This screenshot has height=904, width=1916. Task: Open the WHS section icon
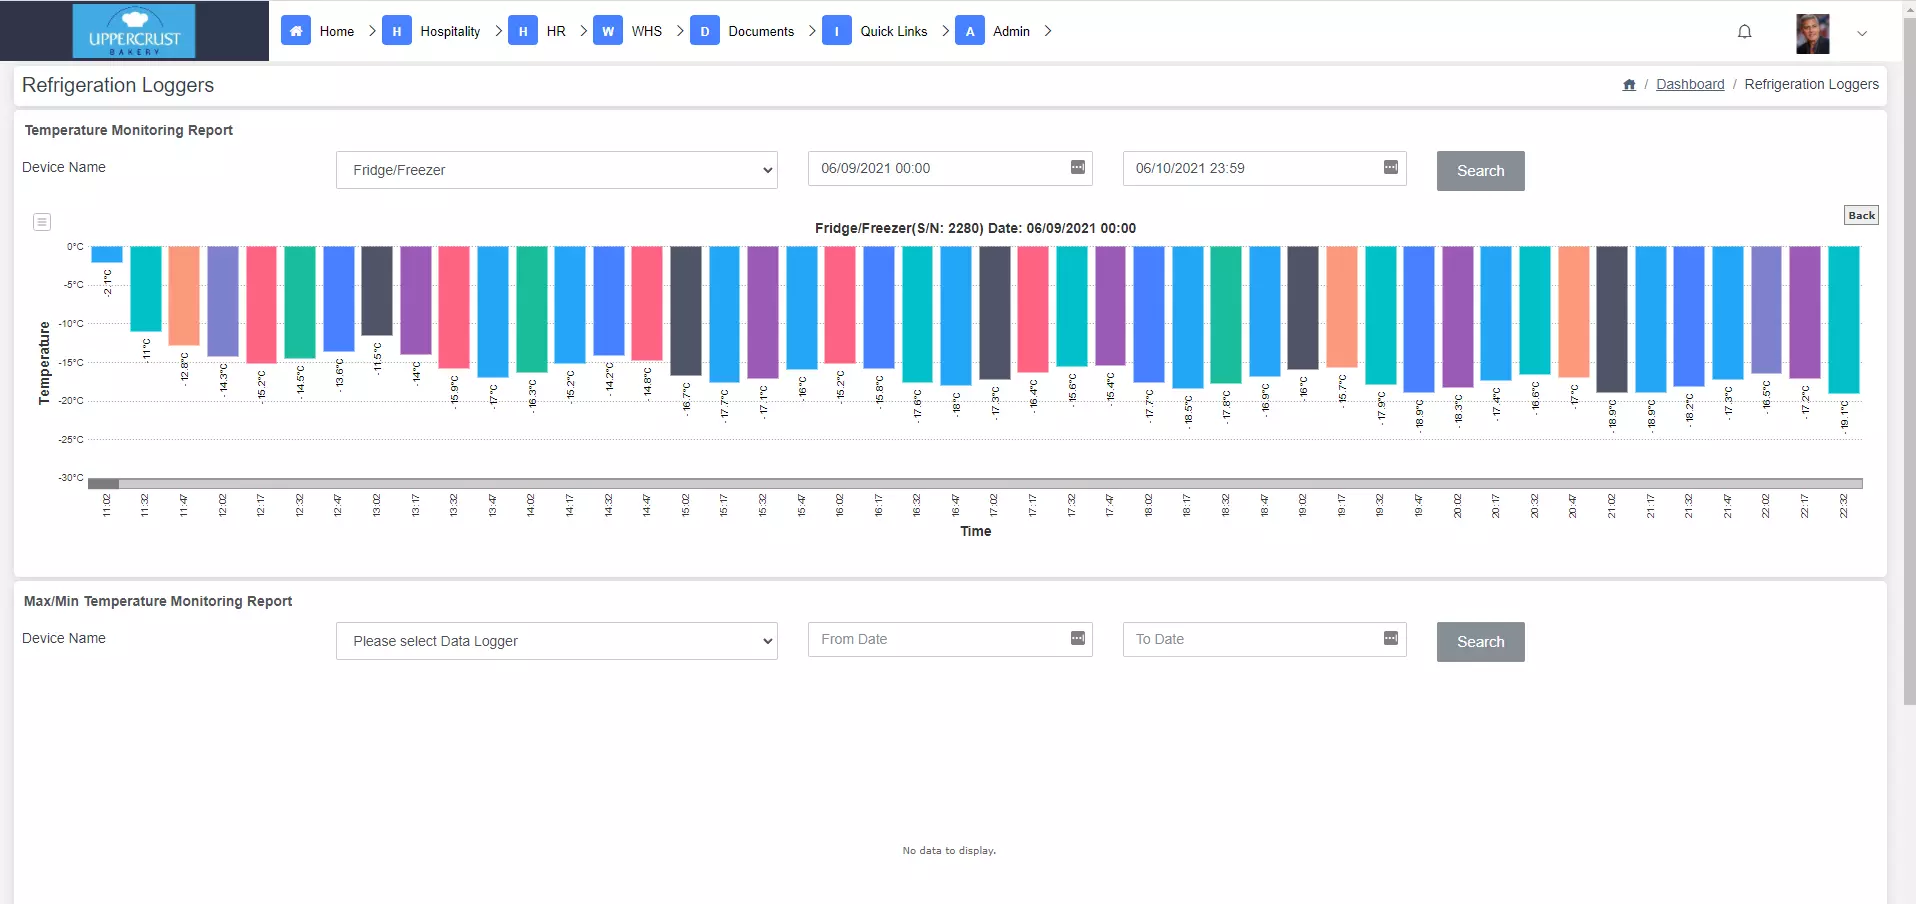click(x=609, y=31)
